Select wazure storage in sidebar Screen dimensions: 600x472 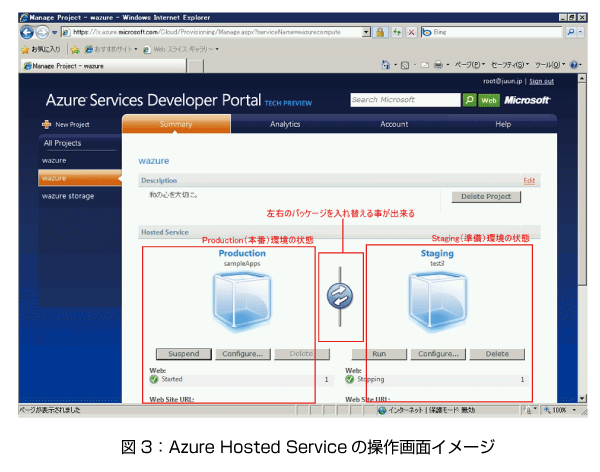pyautogui.click(x=68, y=196)
